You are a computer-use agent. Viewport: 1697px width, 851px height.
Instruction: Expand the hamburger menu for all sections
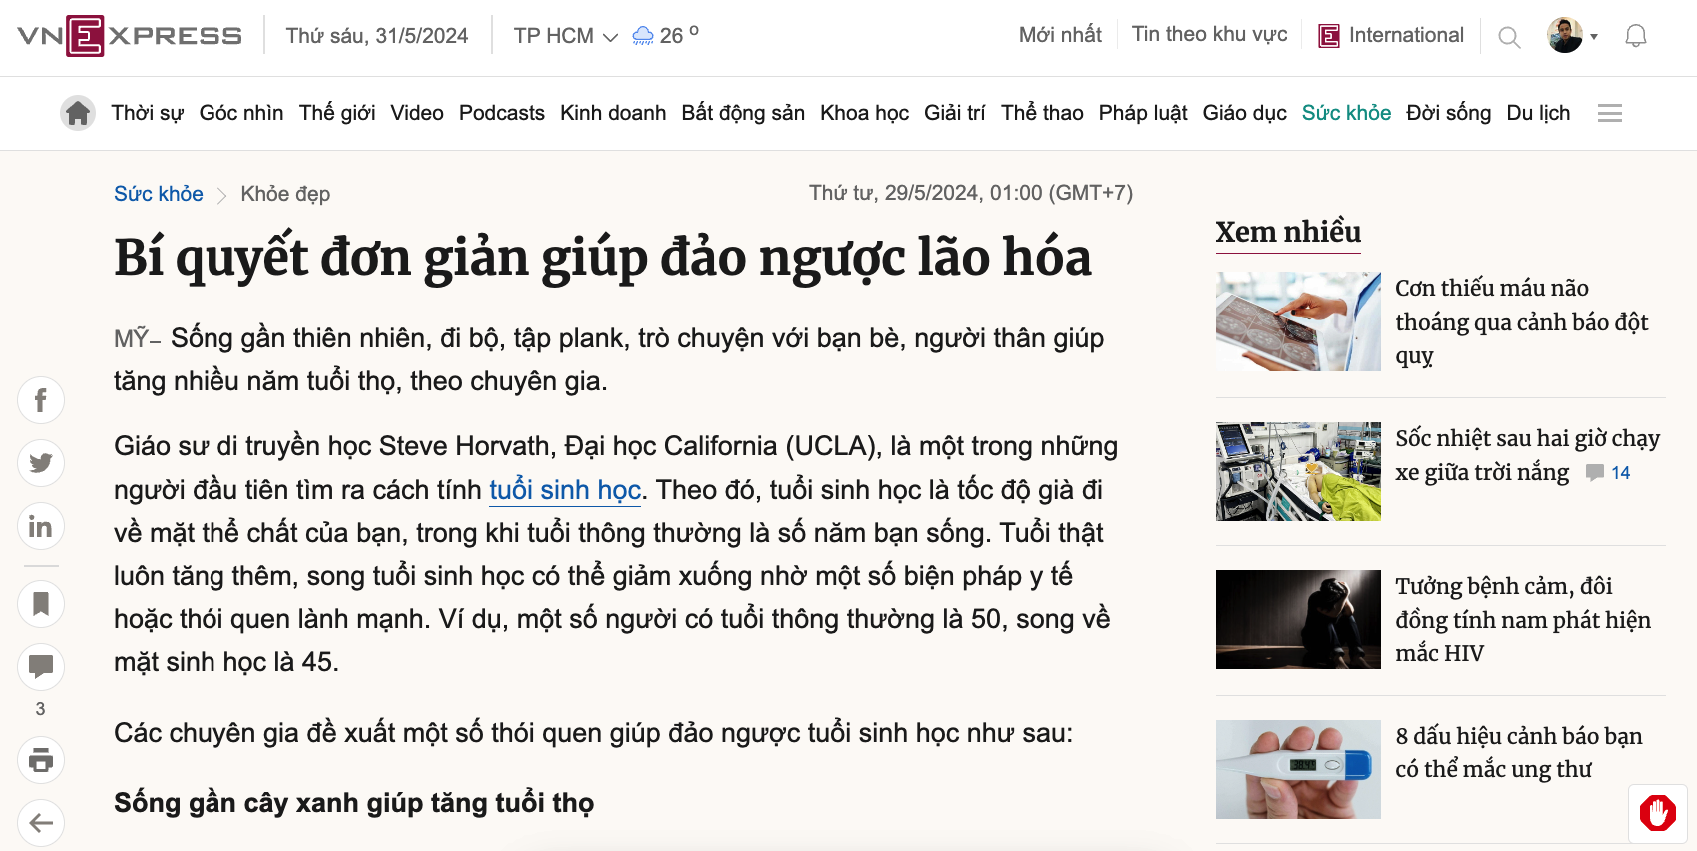click(1609, 113)
